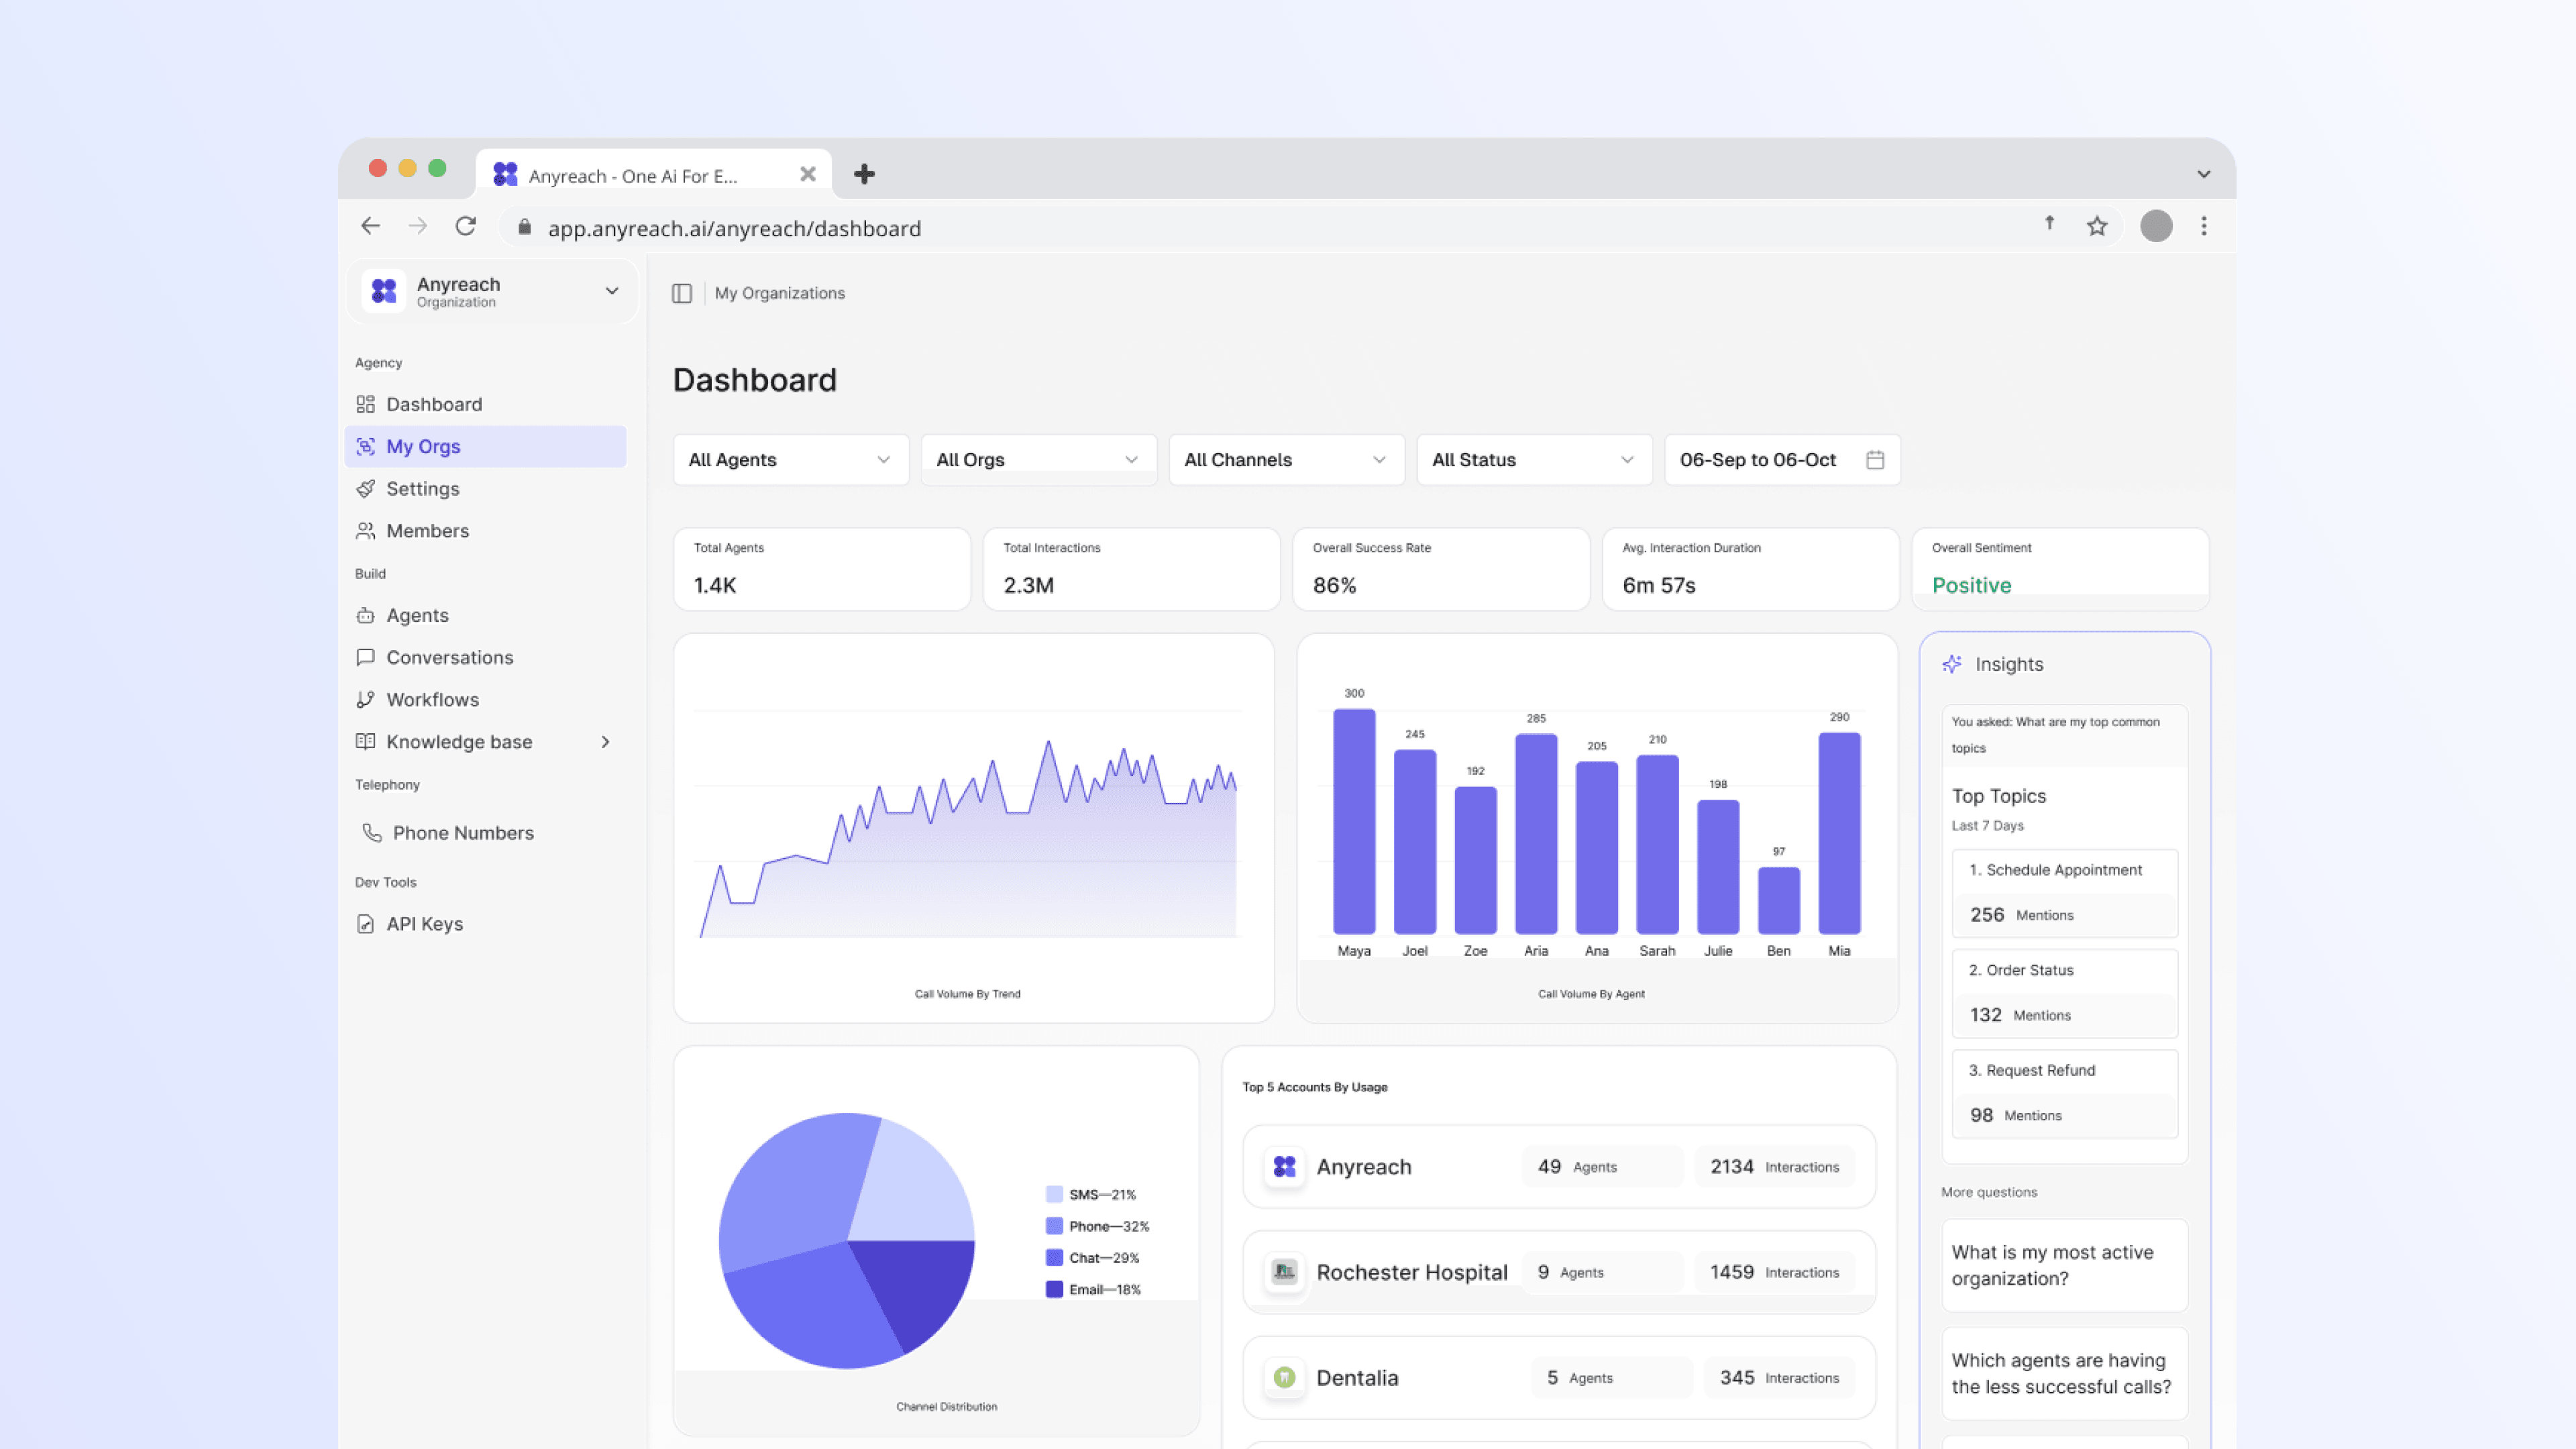Click the Email legend color swatch
The image size is (2576, 1449).
[x=1054, y=1289]
